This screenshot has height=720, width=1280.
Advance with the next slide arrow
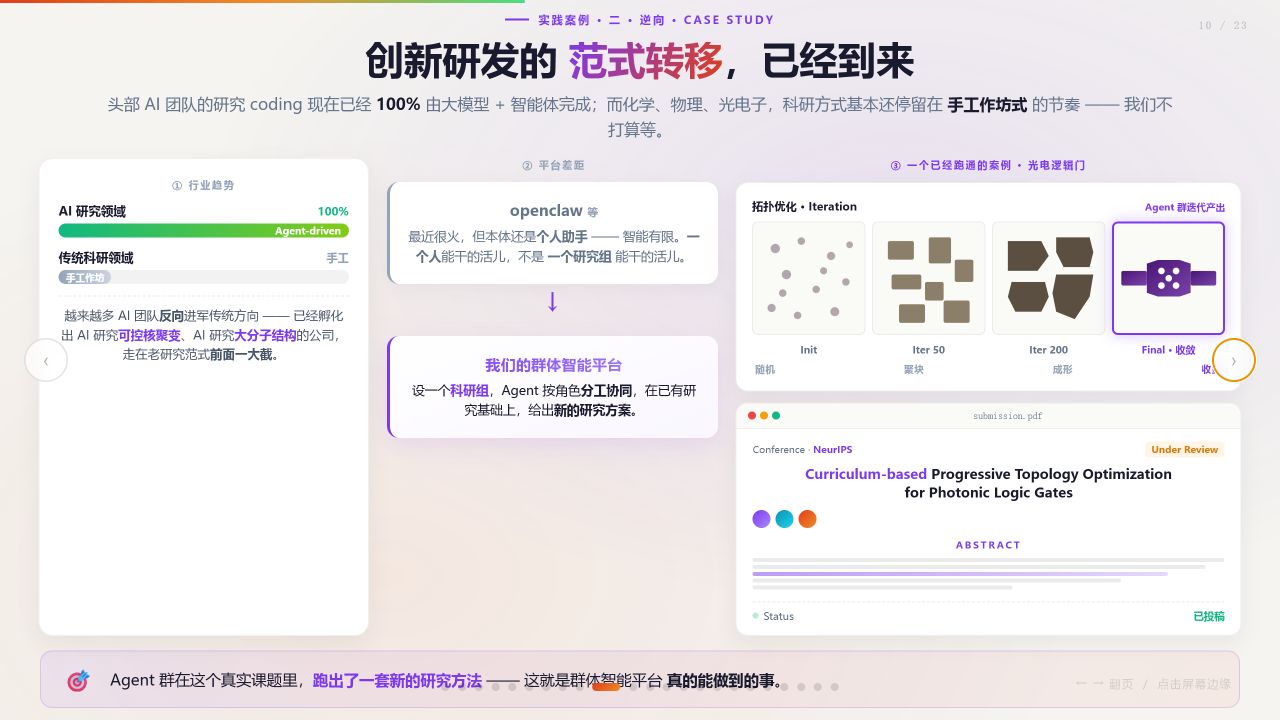click(1234, 360)
